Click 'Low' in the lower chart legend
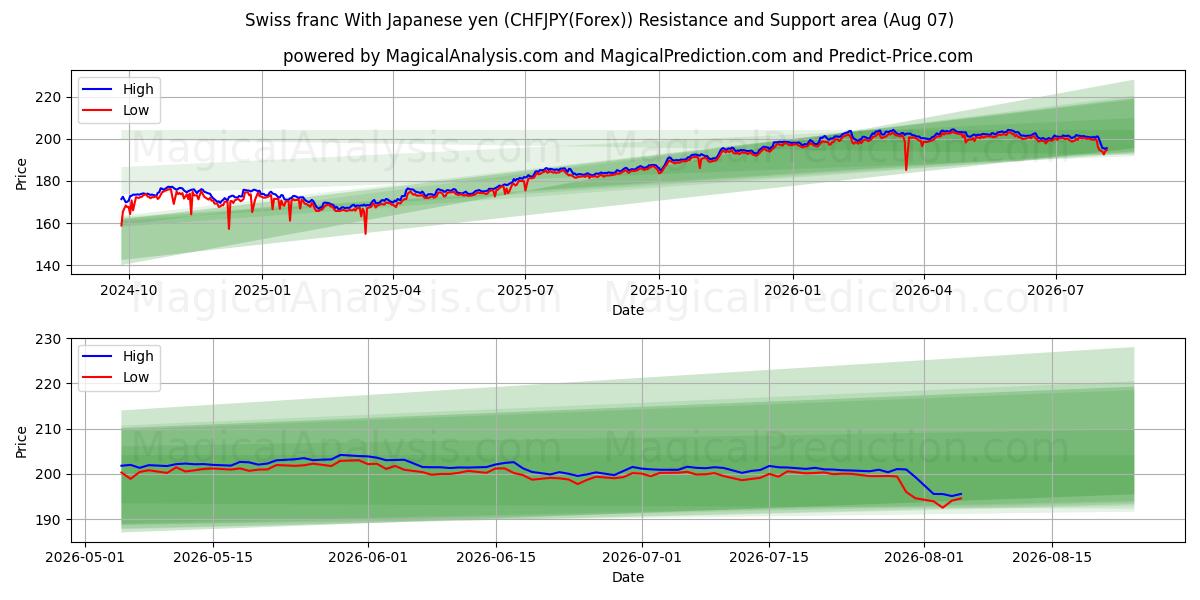This screenshot has height=600, width=1200. [x=136, y=377]
